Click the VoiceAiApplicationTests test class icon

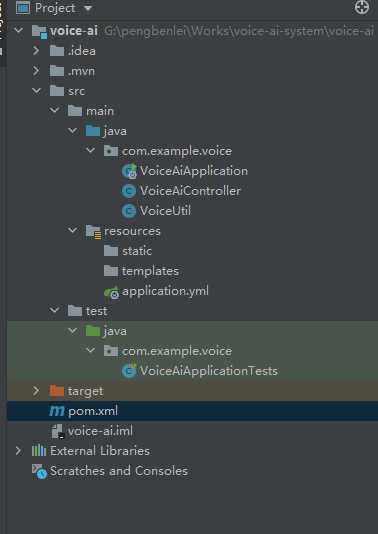[129, 371]
